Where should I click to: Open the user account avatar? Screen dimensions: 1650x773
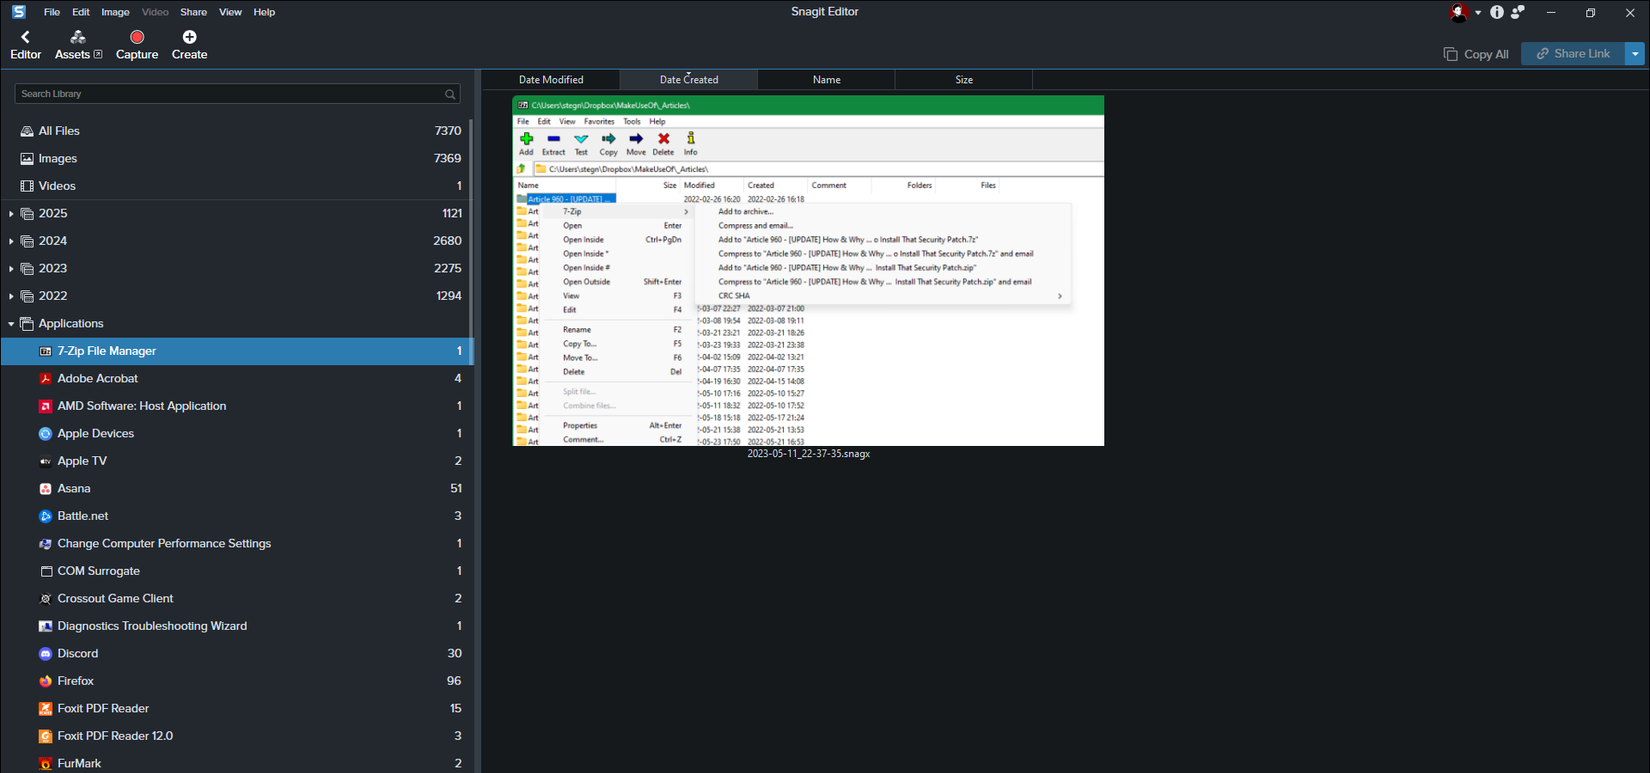1459,12
